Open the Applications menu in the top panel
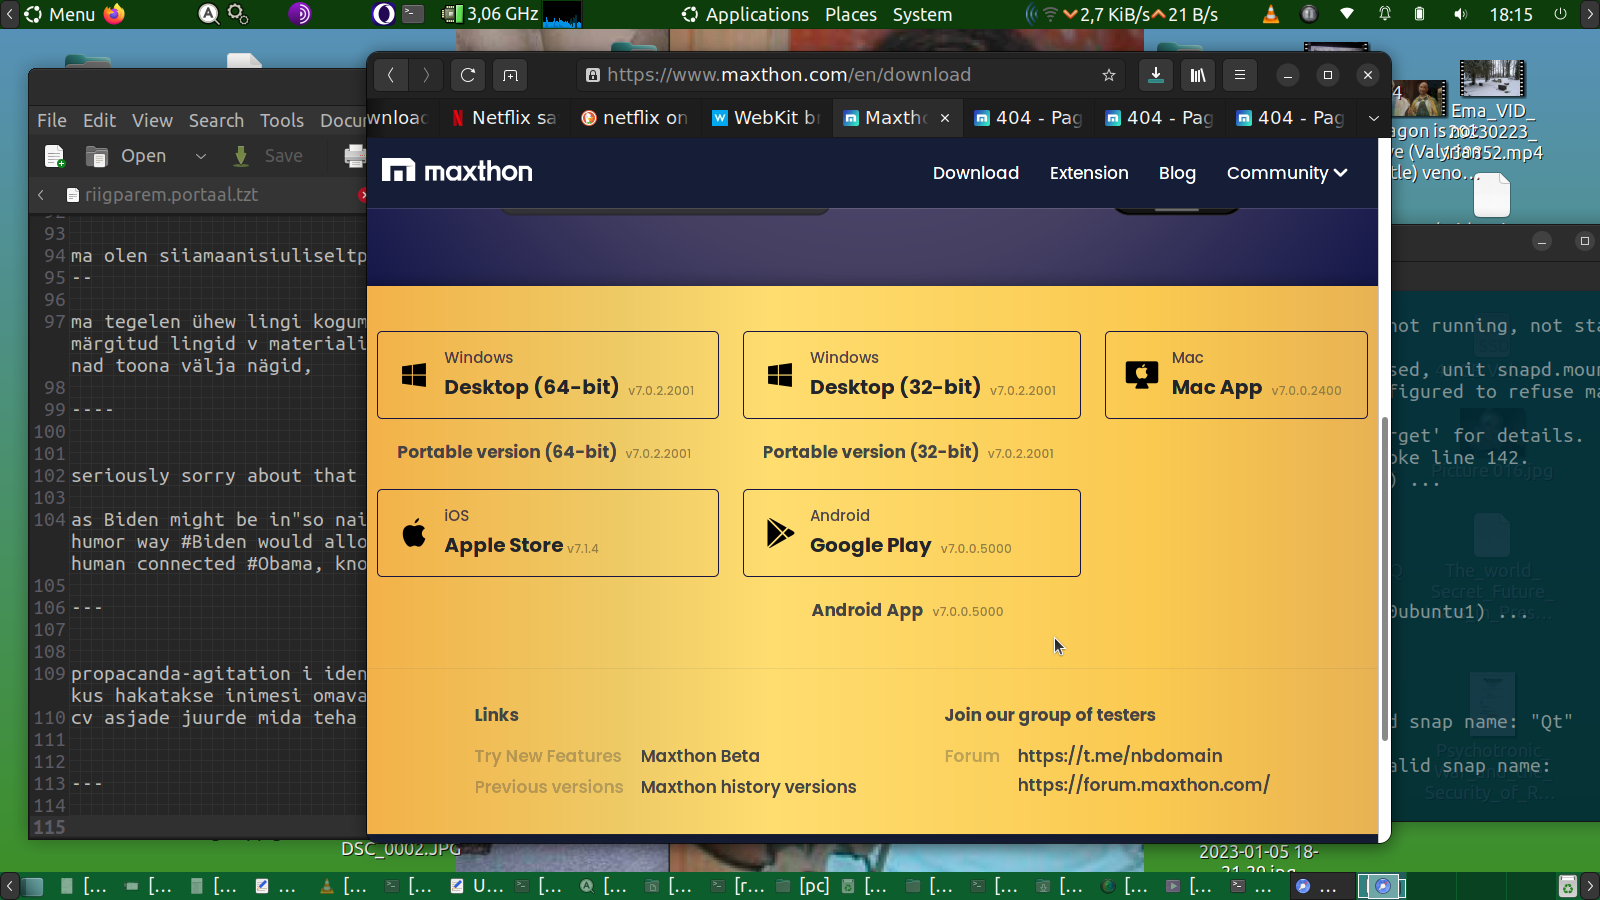The height and width of the screenshot is (900, 1600). click(x=745, y=14)
